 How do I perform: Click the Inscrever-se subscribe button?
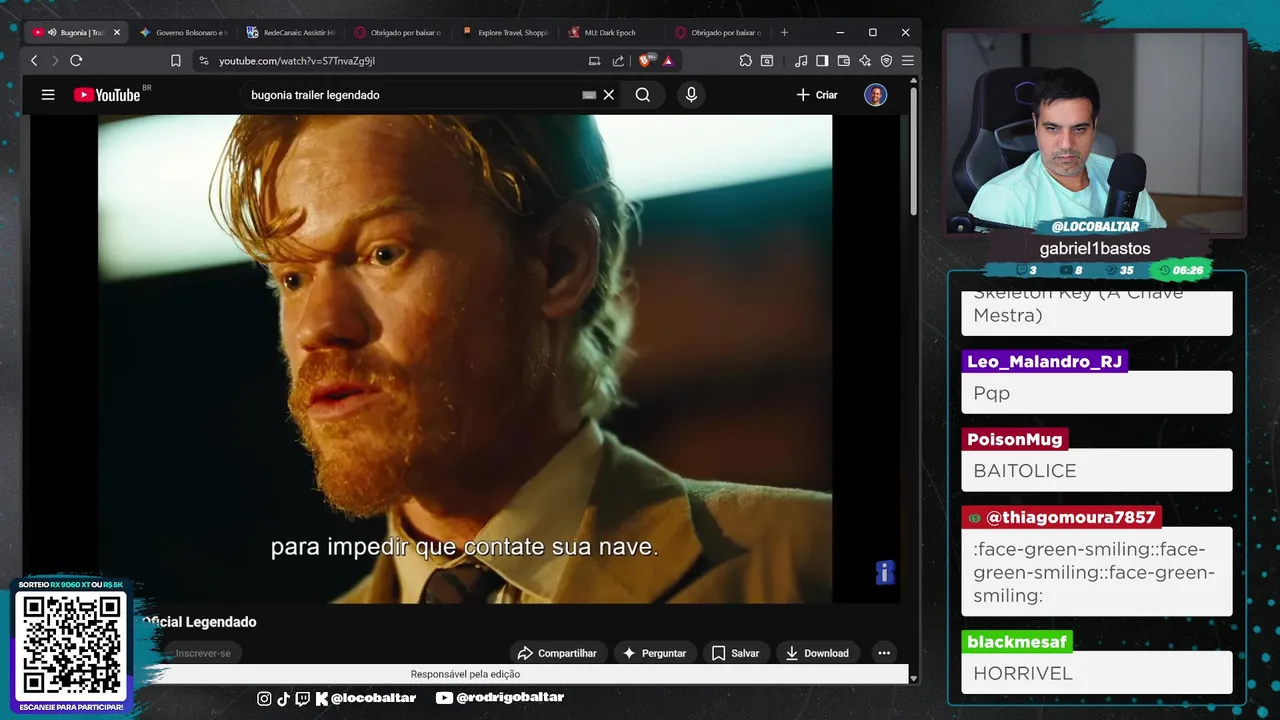[x=203, y=653]
